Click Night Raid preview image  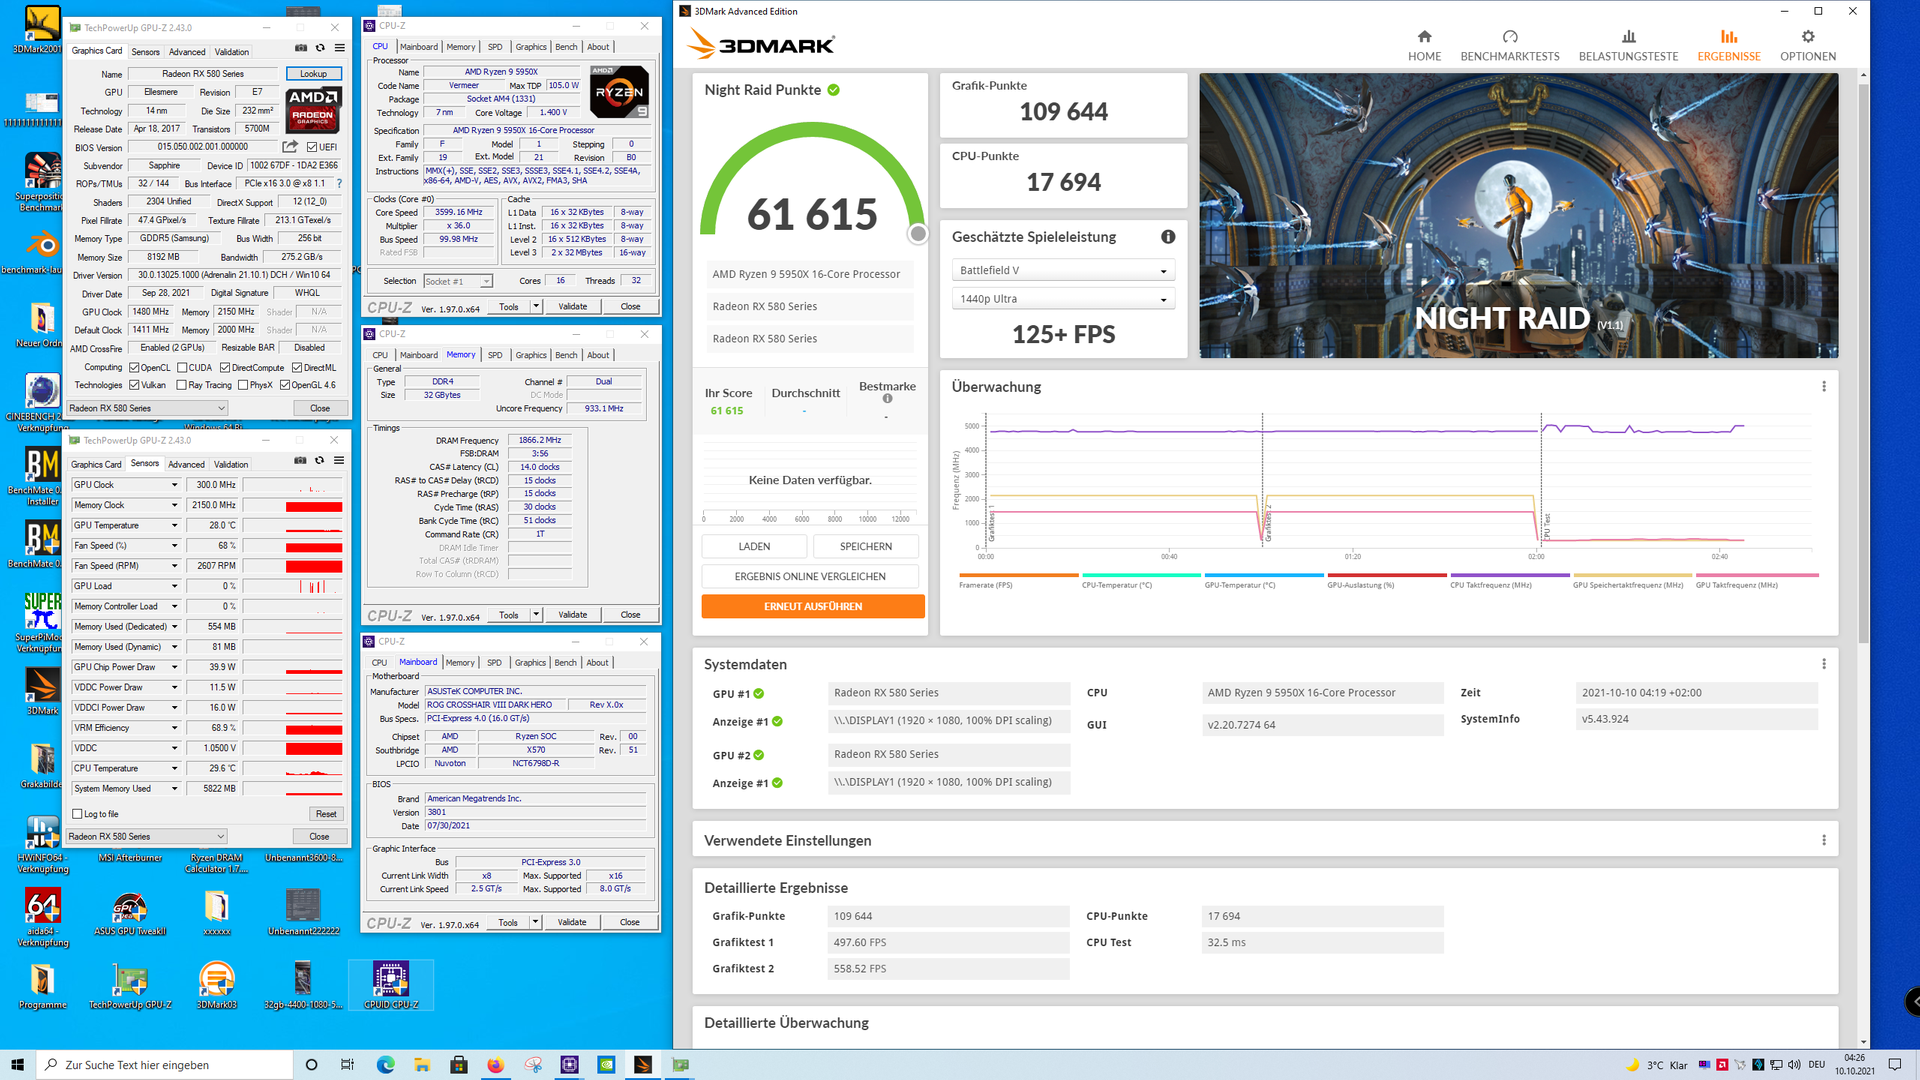pos(1518,216)
